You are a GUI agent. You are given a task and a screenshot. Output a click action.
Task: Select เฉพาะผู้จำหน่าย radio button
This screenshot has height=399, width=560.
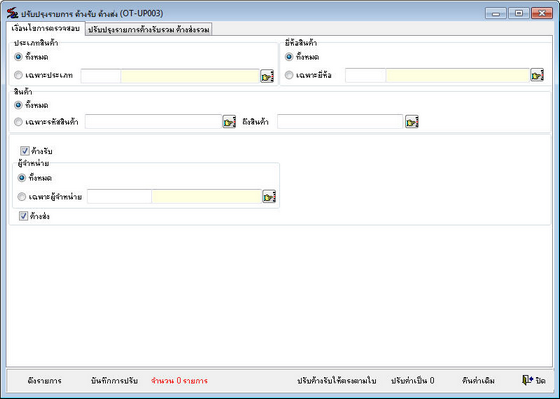[22, 196]
